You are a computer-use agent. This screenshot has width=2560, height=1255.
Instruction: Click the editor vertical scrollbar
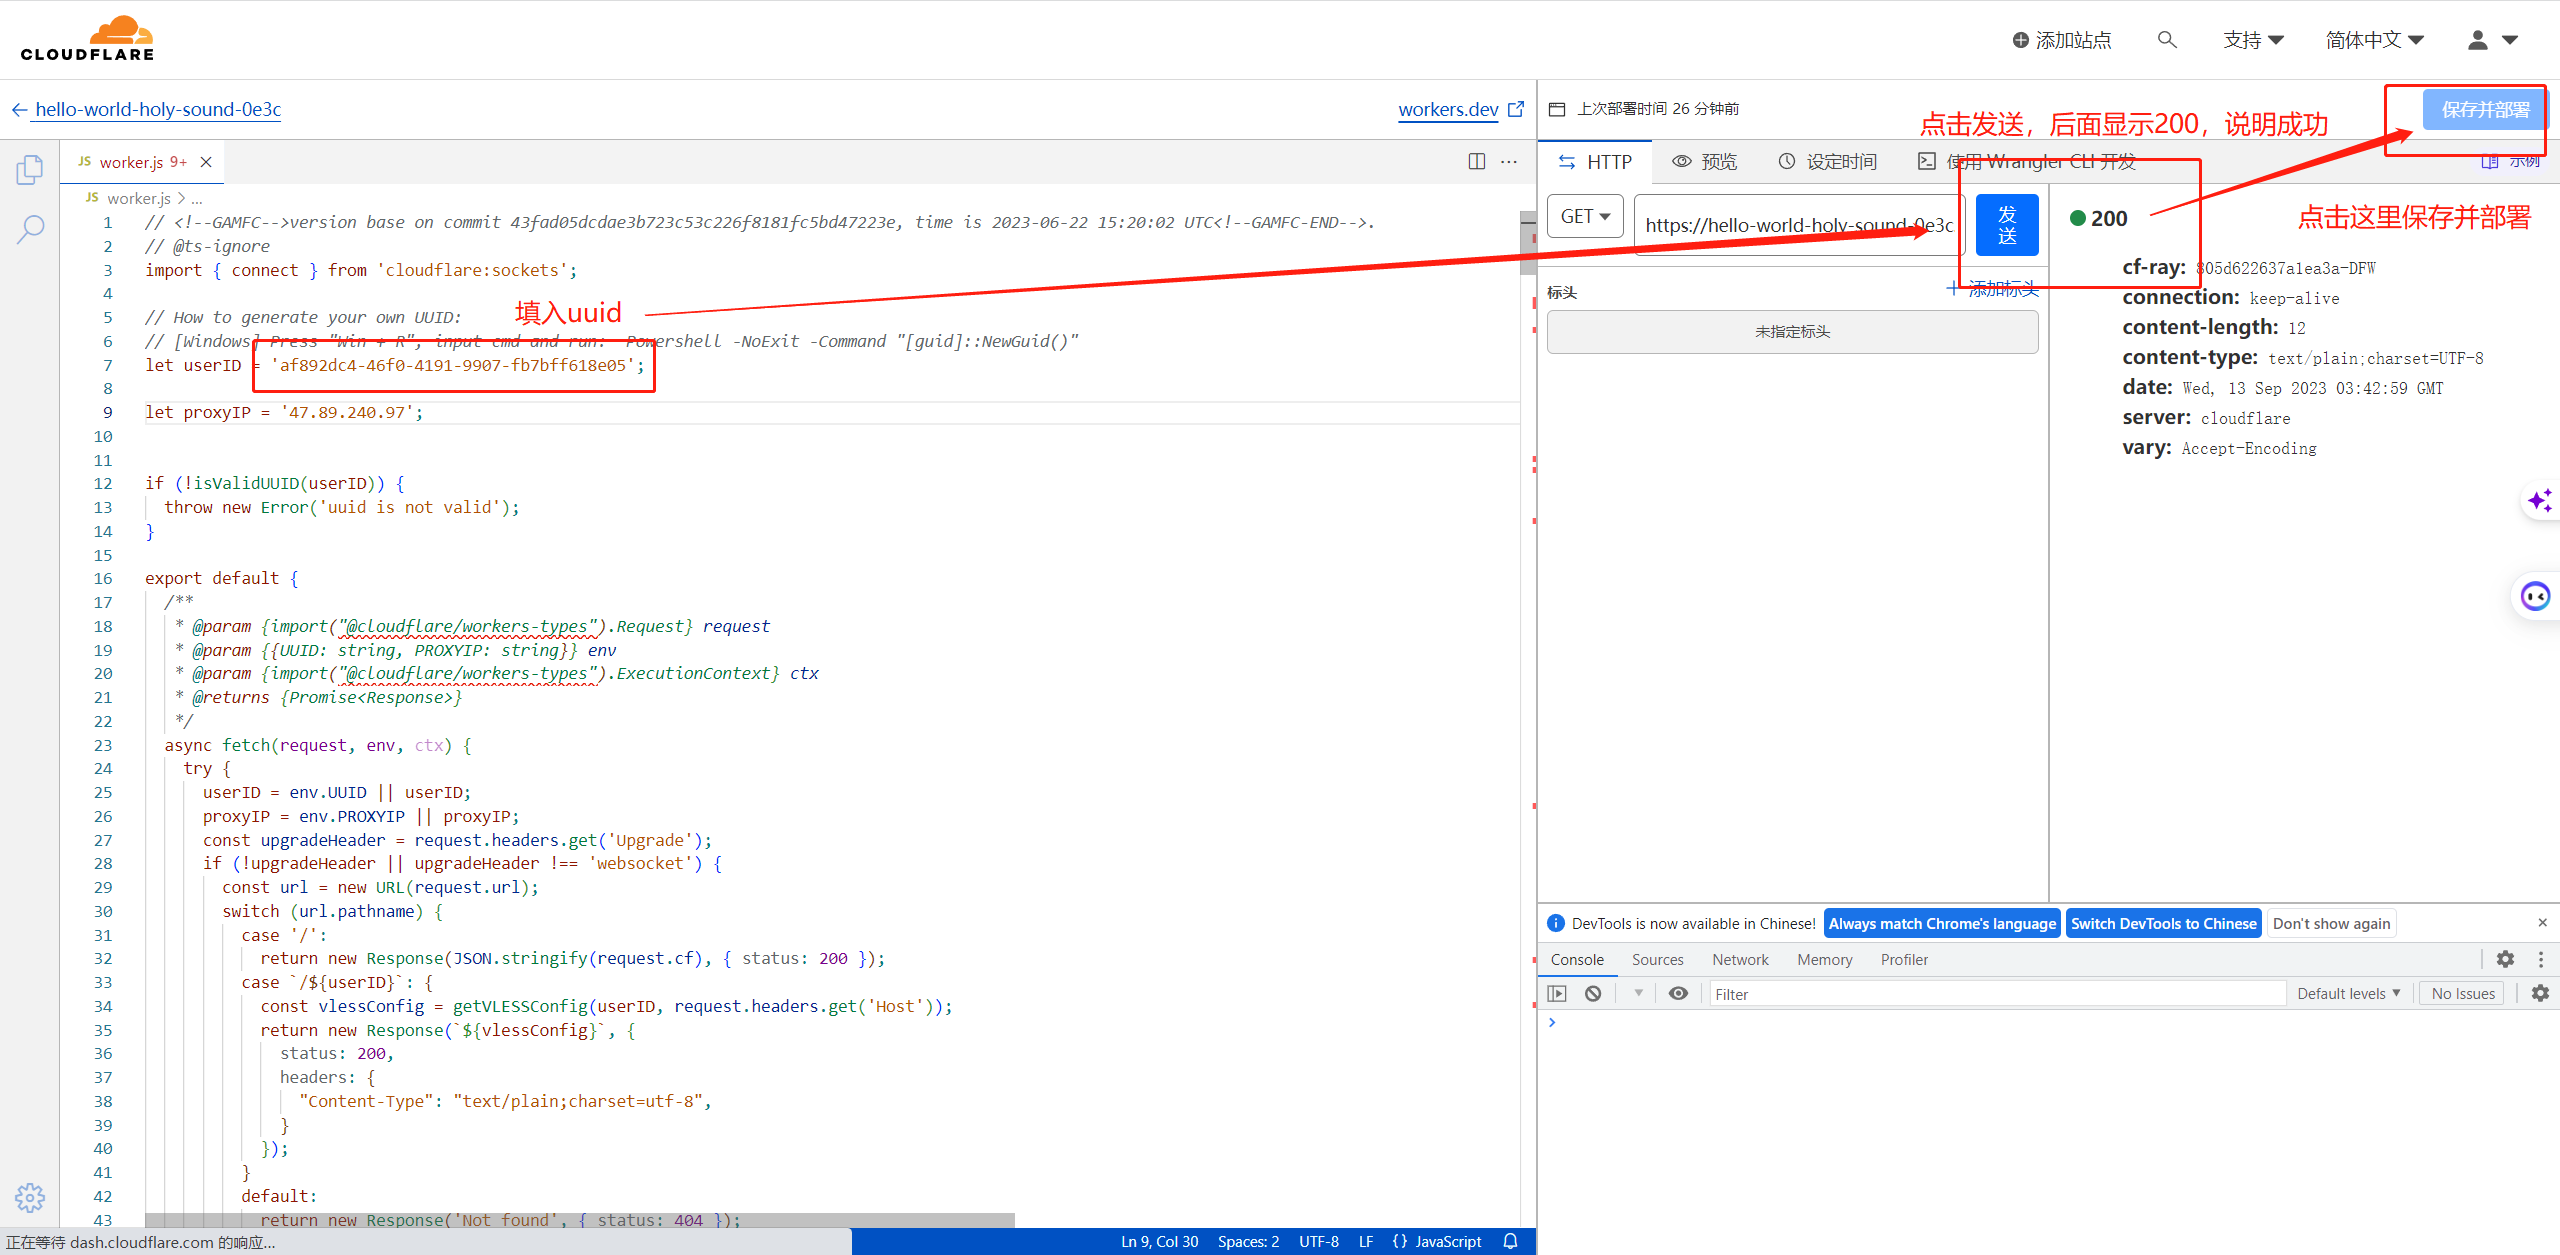1527,243
